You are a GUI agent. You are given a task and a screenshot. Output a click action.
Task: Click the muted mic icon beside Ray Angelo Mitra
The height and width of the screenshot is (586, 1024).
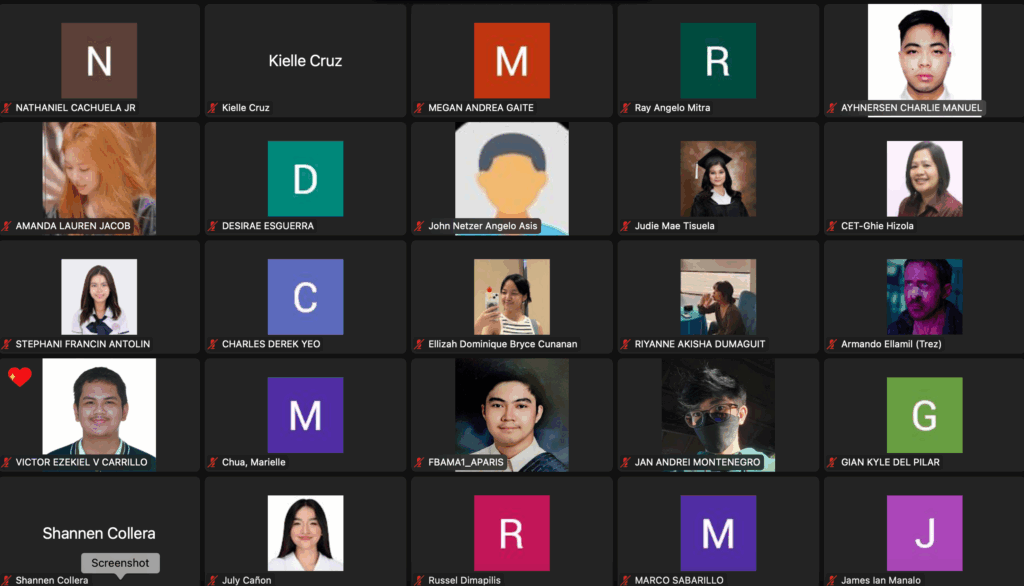tap(626, 108)
